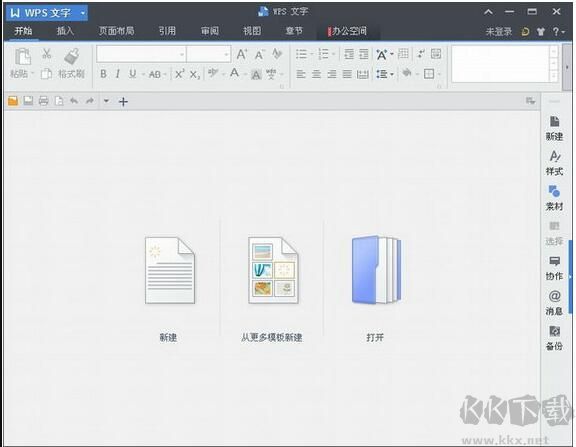
Task: Click the Increase Indent icon
Action: [364, 54]
